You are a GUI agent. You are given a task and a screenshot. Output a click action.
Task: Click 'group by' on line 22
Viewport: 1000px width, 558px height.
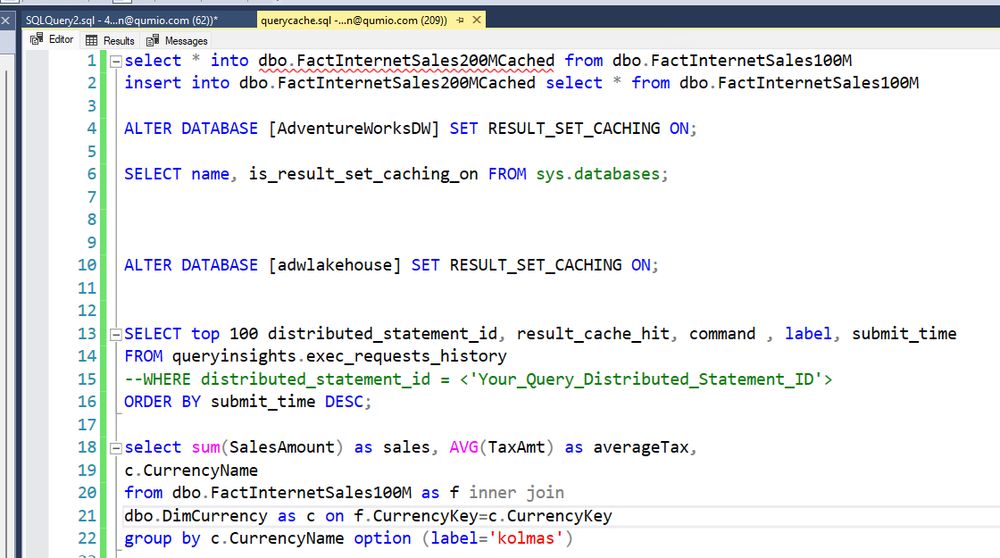pos(162,538)
